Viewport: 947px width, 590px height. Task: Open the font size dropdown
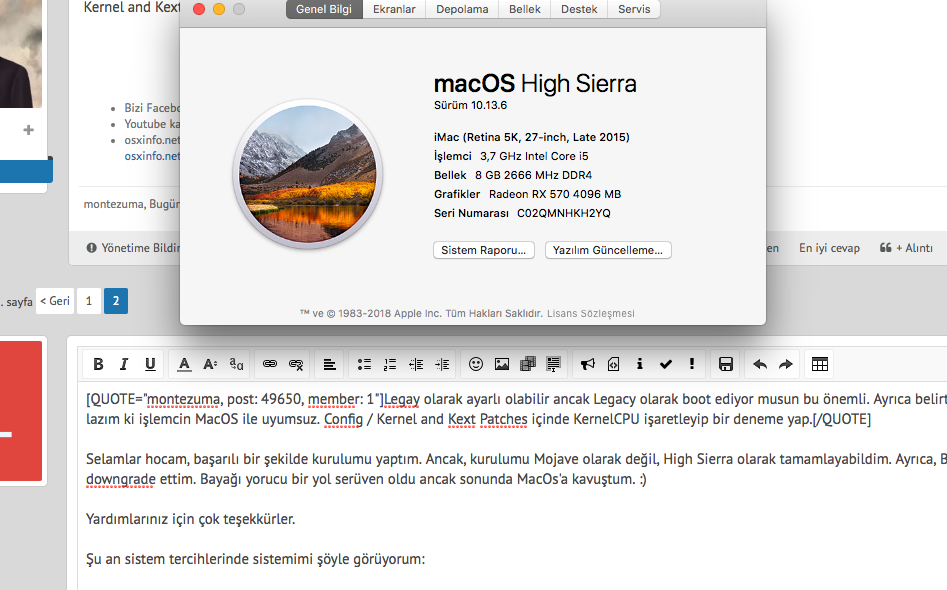(x=210, y=364)
